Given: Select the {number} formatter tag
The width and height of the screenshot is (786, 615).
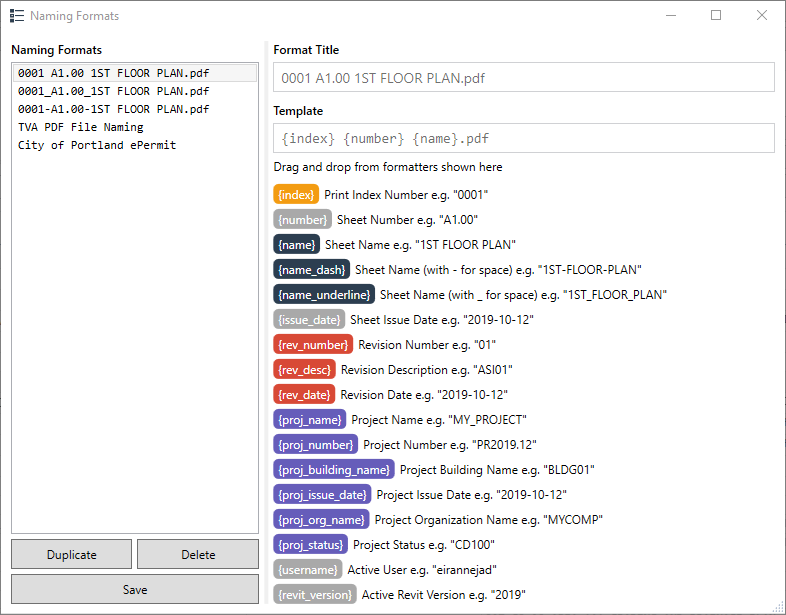Looking at the screenshot, I should 302,220.
